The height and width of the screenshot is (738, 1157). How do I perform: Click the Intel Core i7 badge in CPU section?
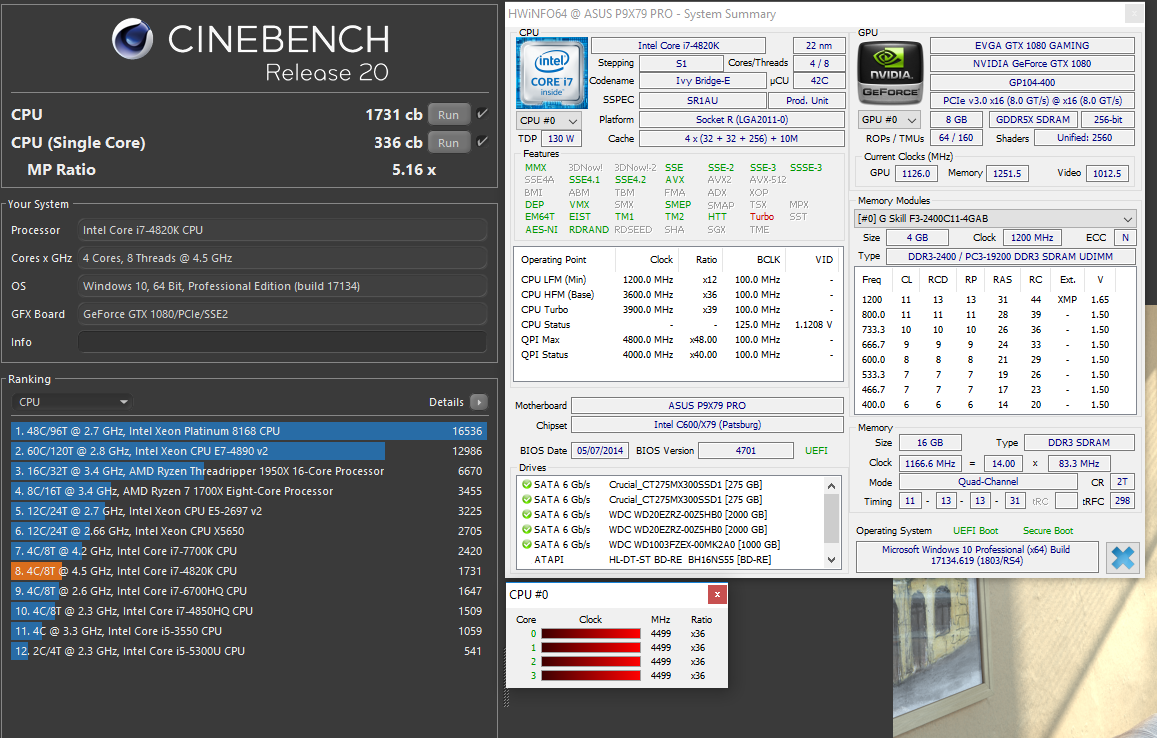click(x=551, y=72)
